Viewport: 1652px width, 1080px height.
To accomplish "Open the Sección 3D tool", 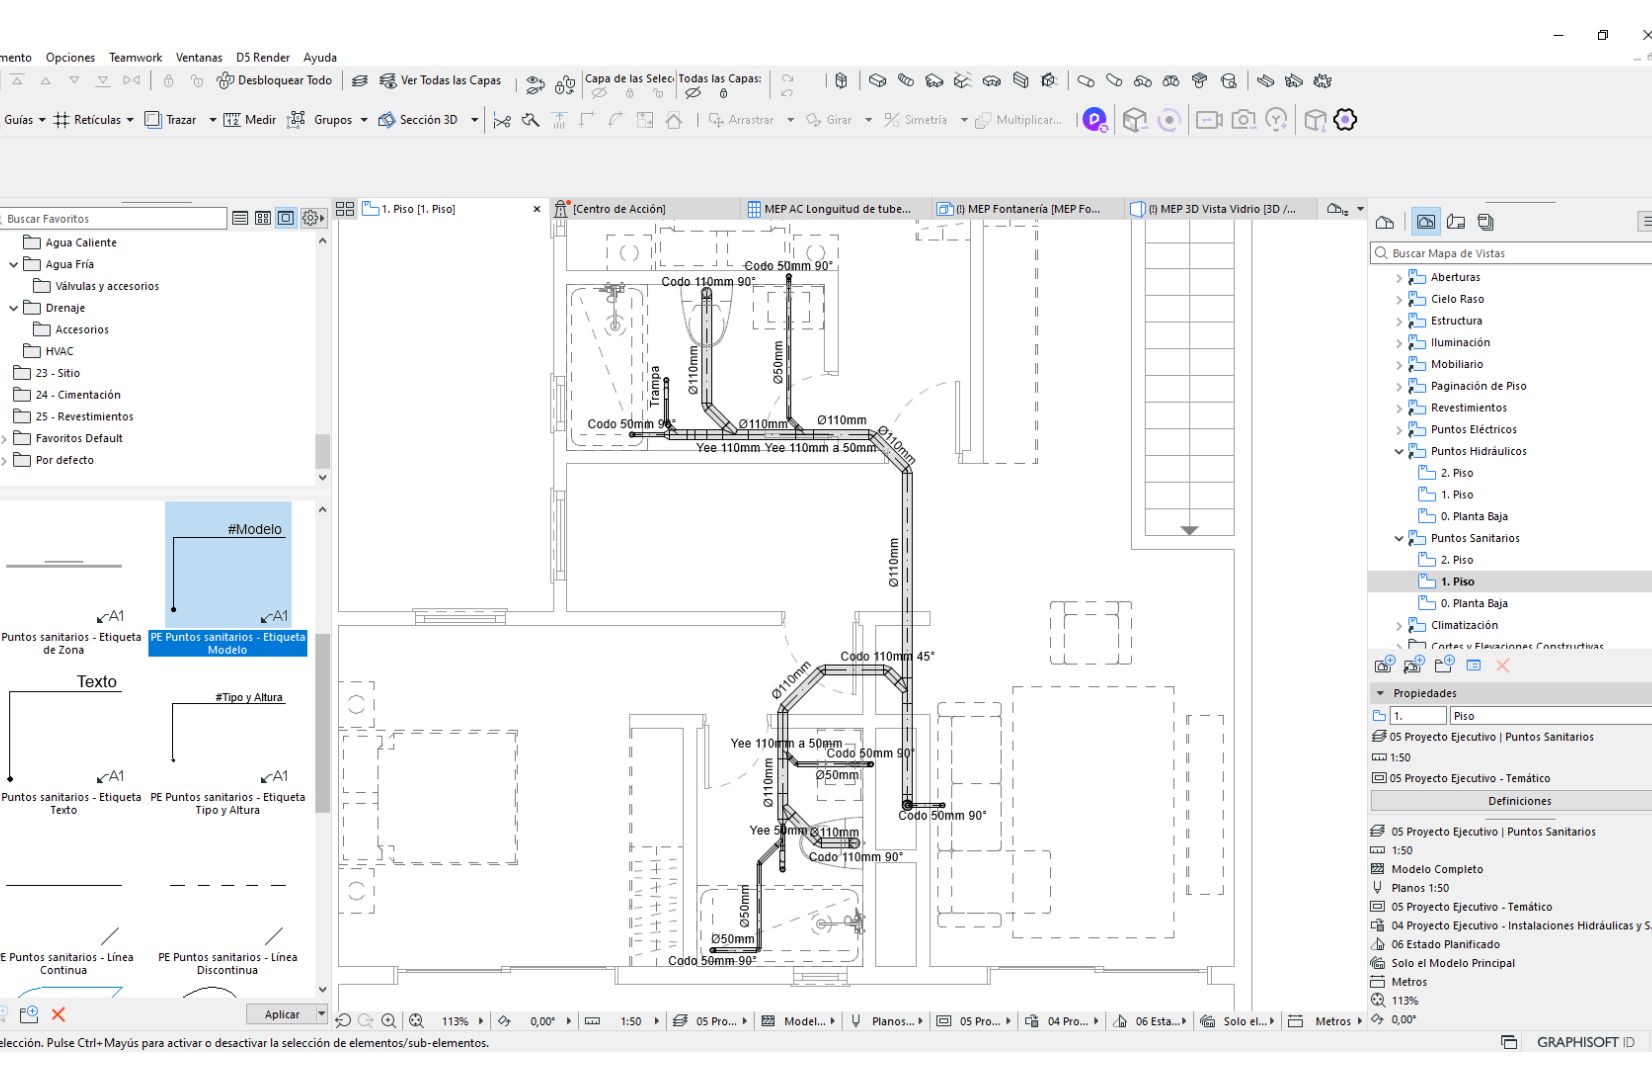I will coord(426,119).
